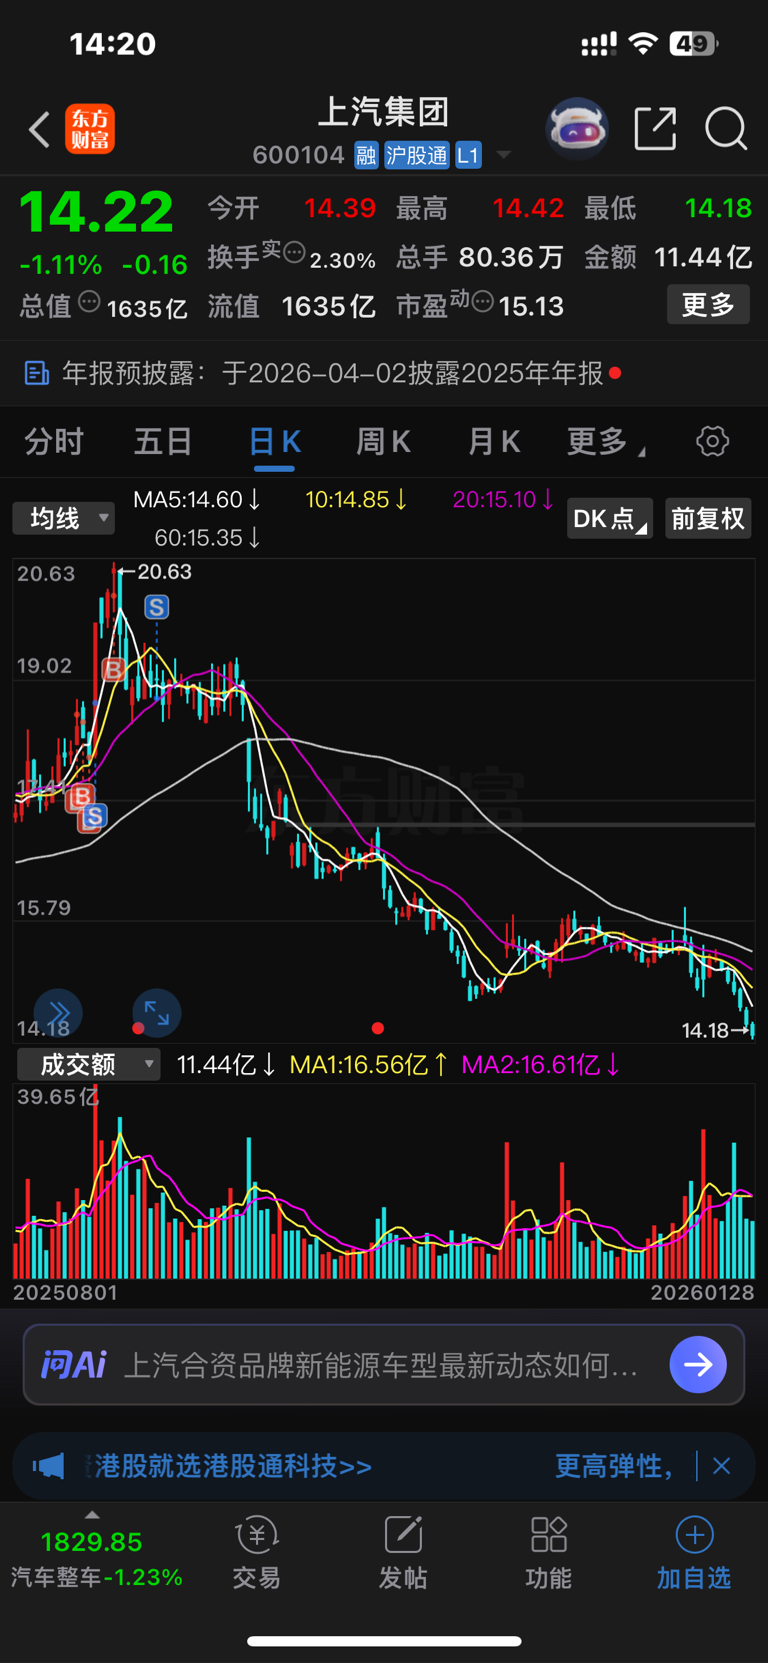Tap the MA1:16.56亿 volume value
The width and height of the screenshot is (768, 1663).
[x=368, y=1065]
